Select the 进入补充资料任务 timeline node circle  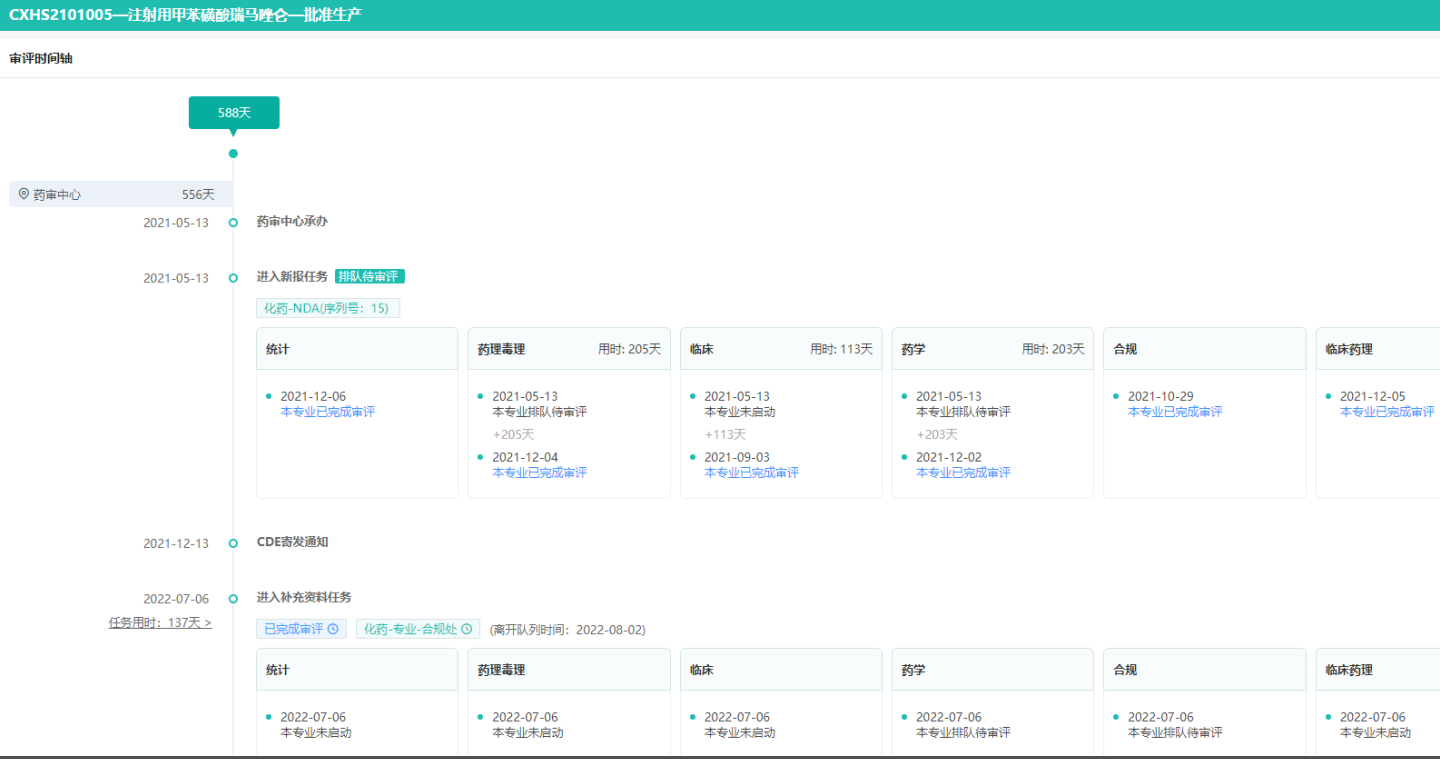click(x=233, y=599)
